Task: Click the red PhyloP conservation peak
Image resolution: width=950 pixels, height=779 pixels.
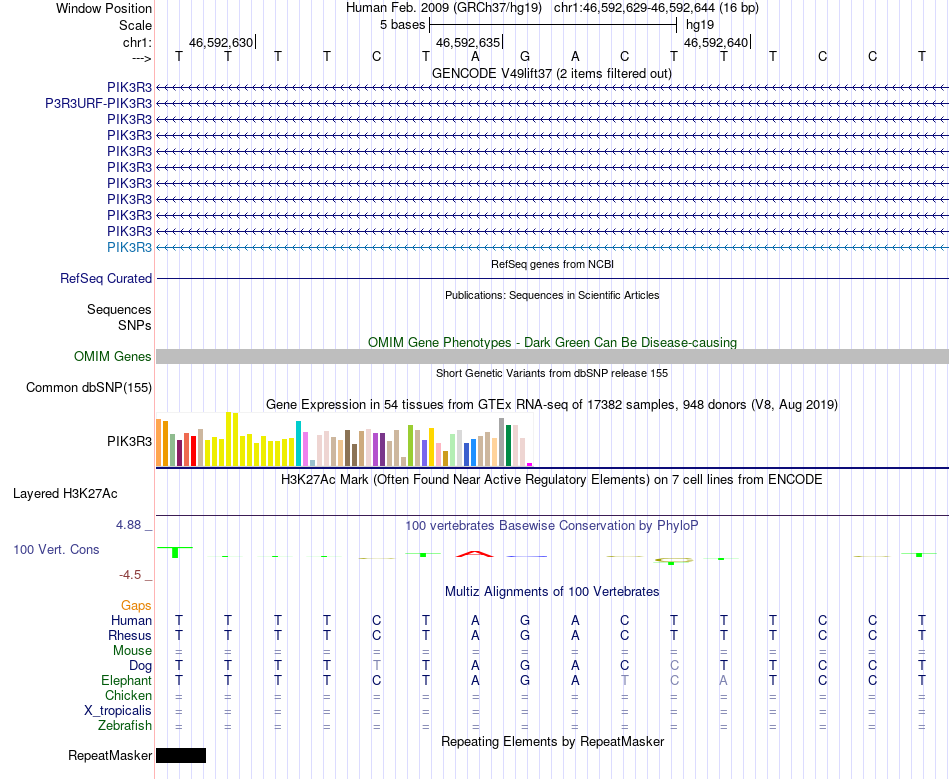Action: [475, 554]
